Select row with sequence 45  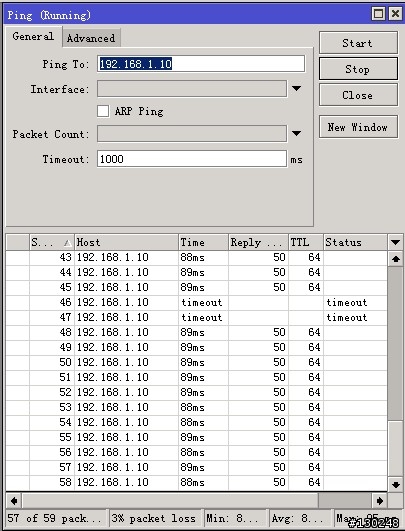click(196, 287)
